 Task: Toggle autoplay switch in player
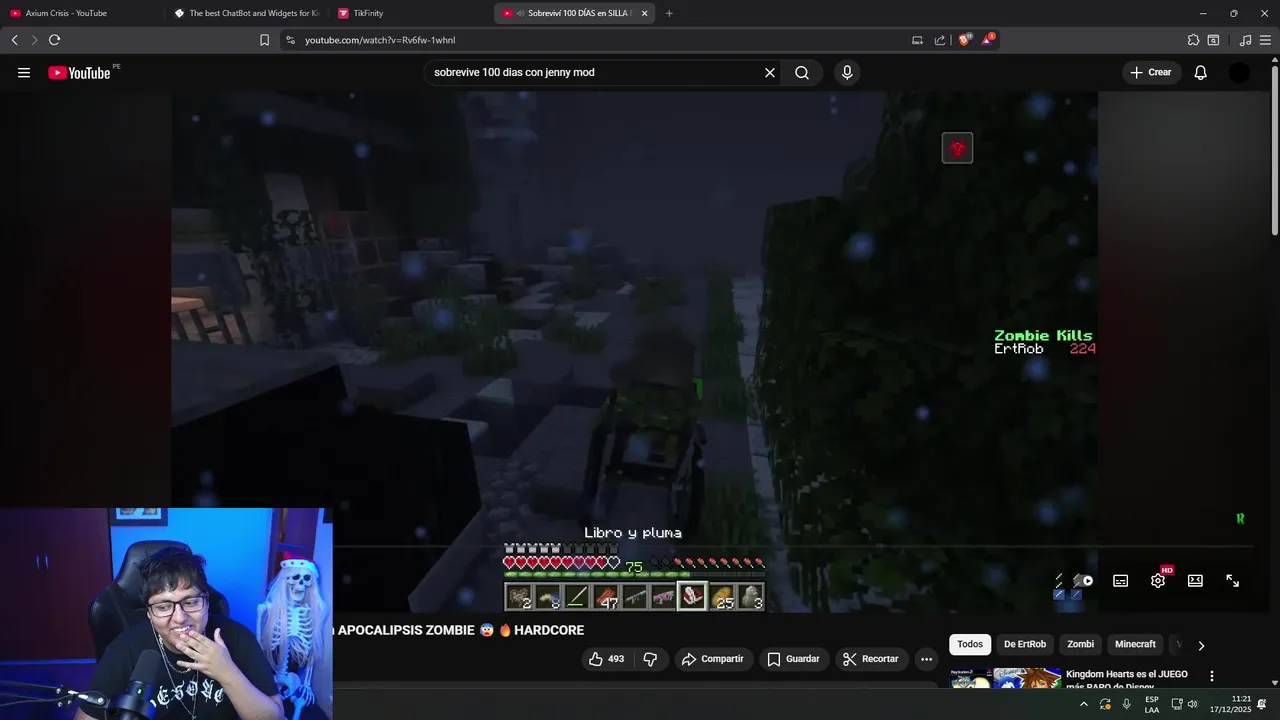1083,581
